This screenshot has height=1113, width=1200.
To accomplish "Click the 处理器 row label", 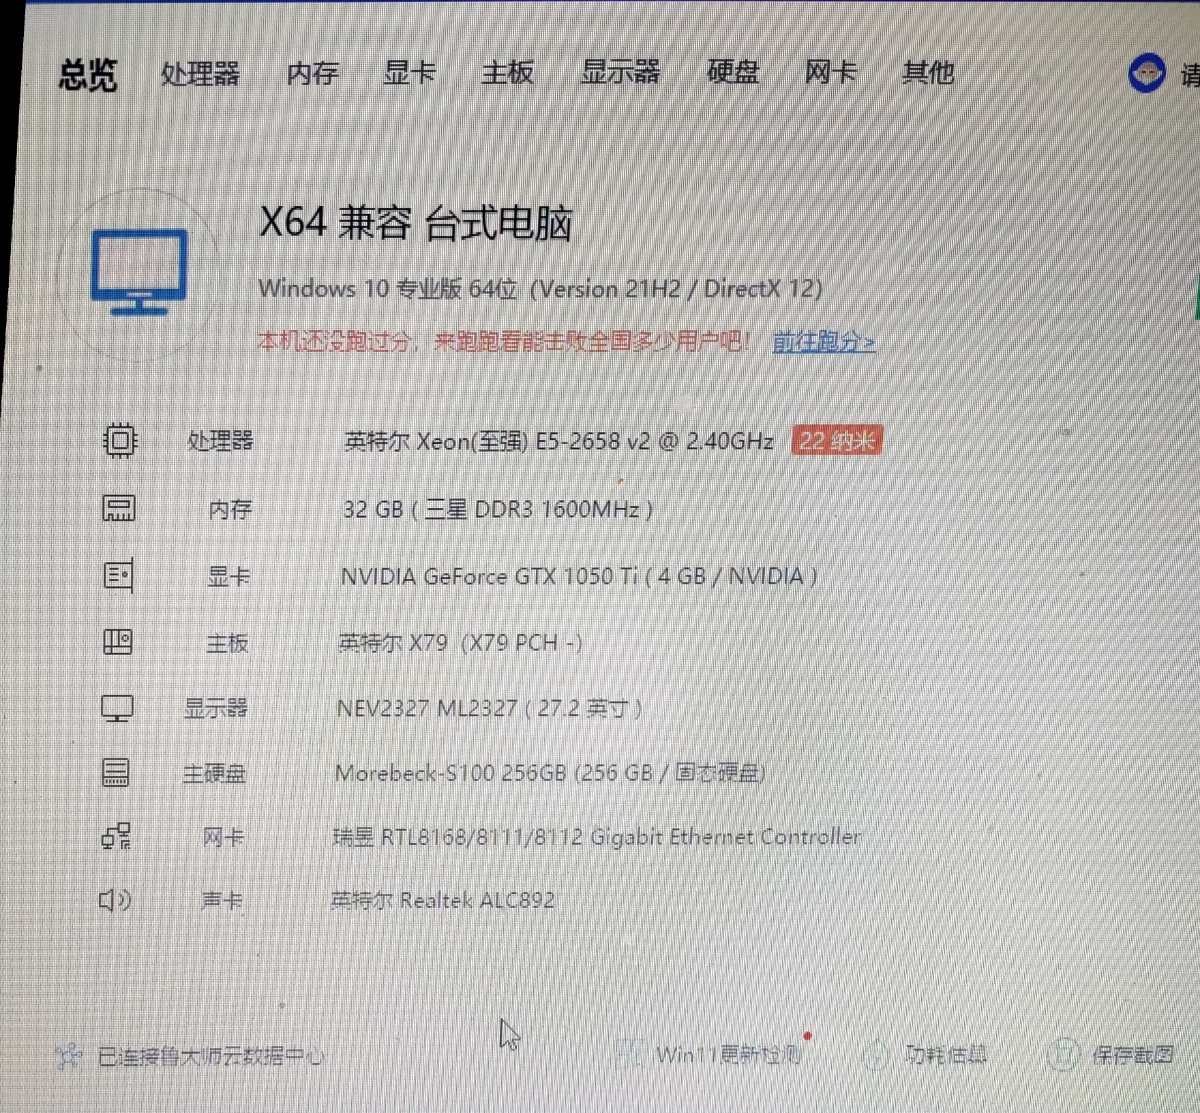I will click(220, 441).
